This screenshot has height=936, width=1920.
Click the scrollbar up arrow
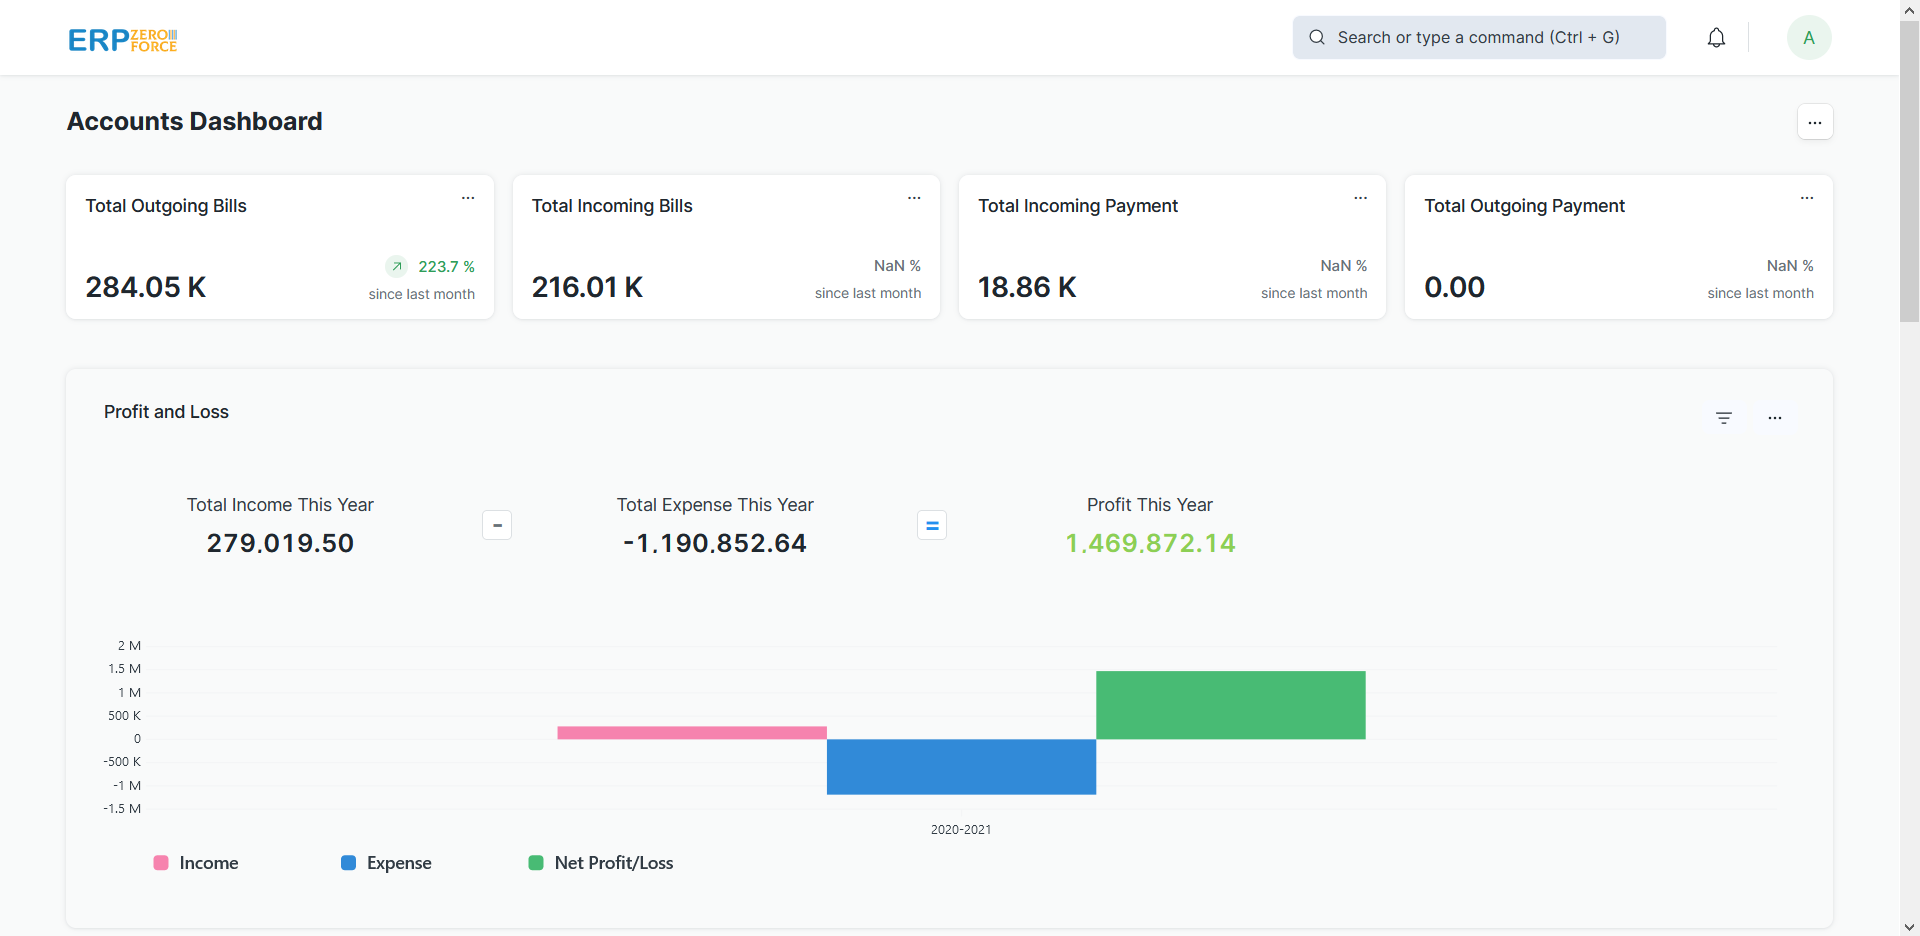(x=1909, y=9)
